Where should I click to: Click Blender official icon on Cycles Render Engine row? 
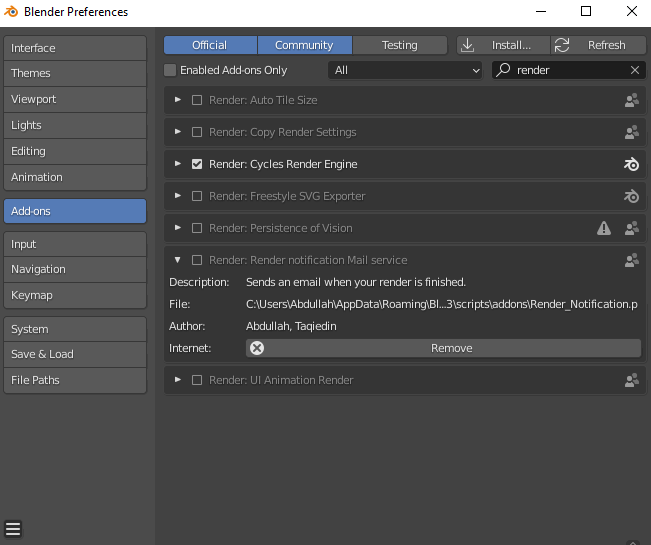pos(631,164)
